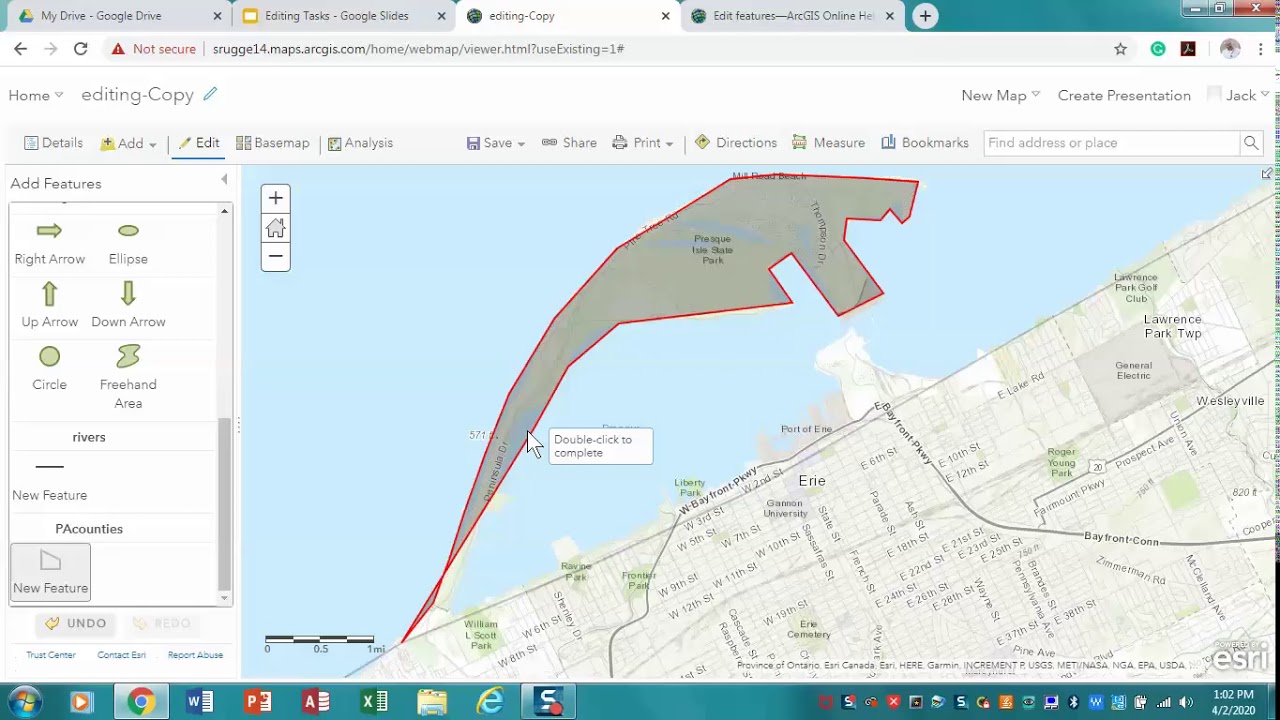Open the Analysis tools
1280x720 pixels.
coord(360,143)
